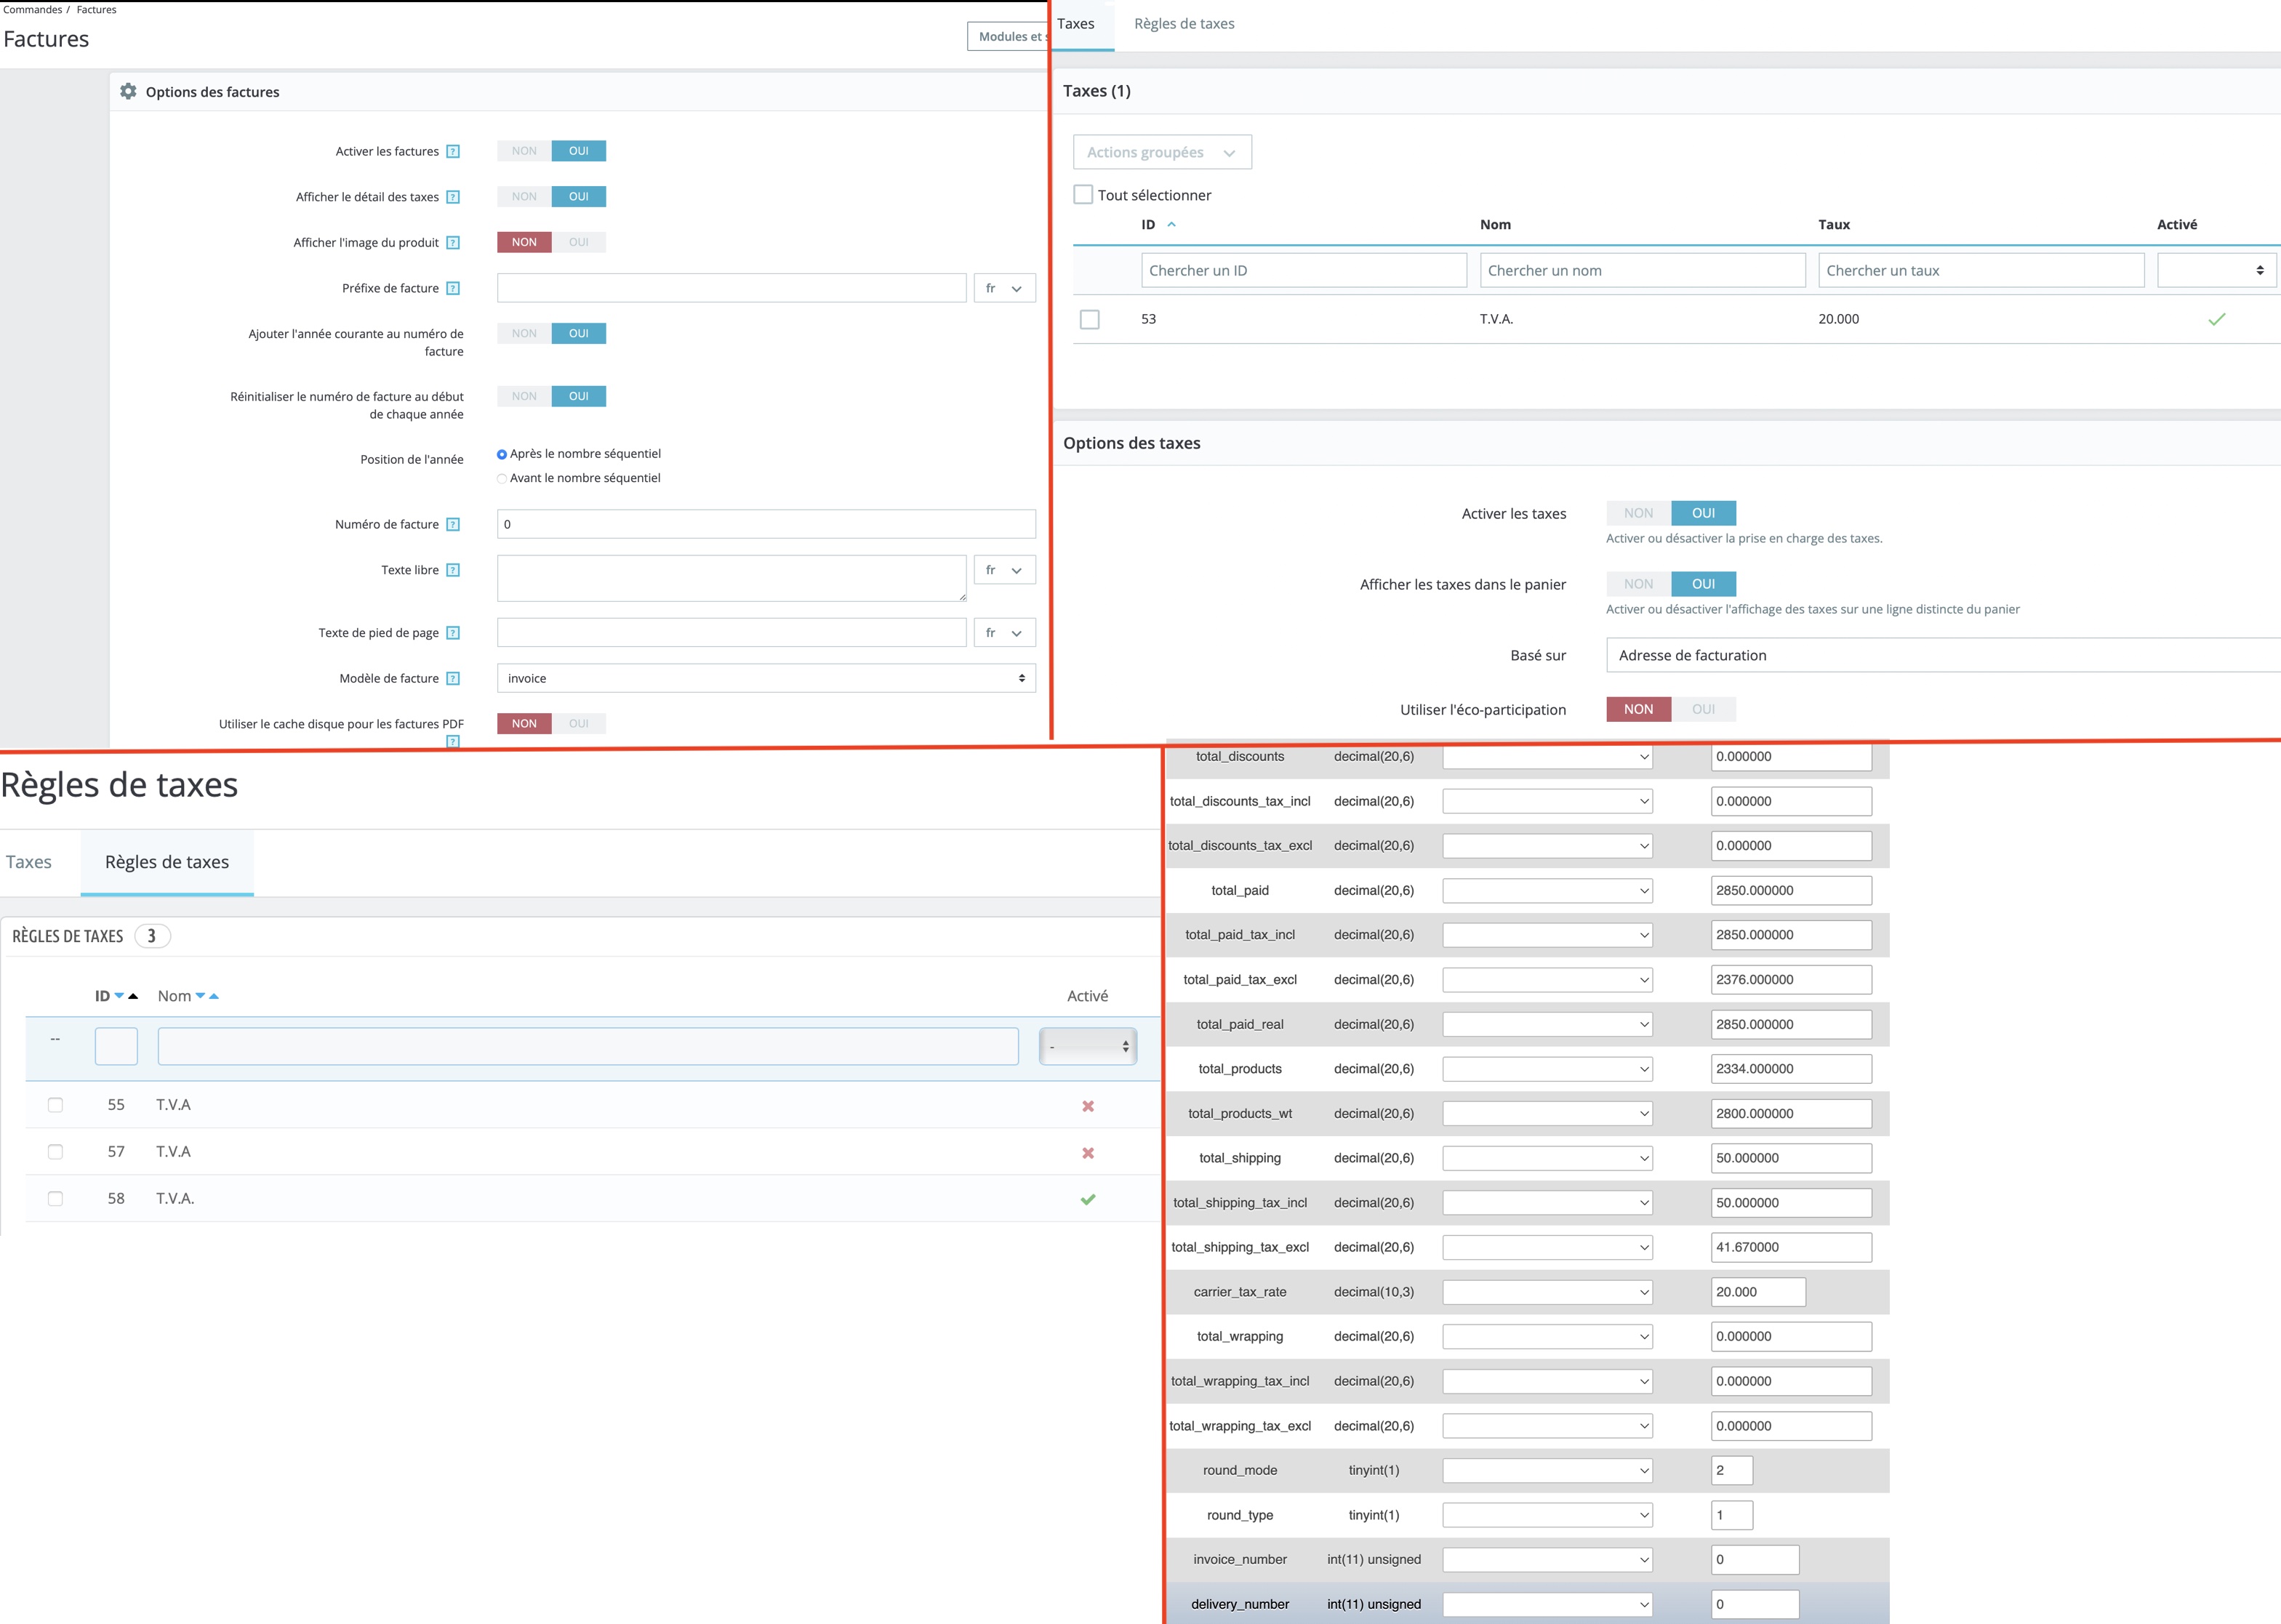Check the Tout sélectionner checkbox
Image resolution: width=2281 pixels, height=1624 pixels.
pos(1083,194)
